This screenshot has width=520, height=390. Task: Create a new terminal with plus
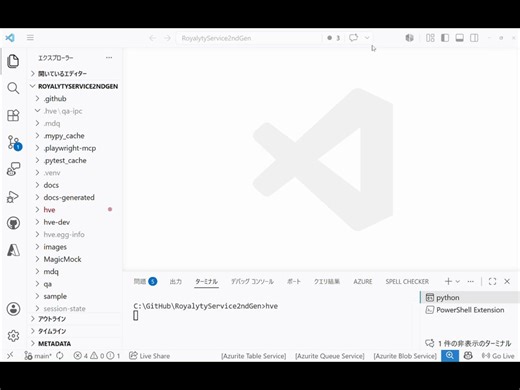448,281
